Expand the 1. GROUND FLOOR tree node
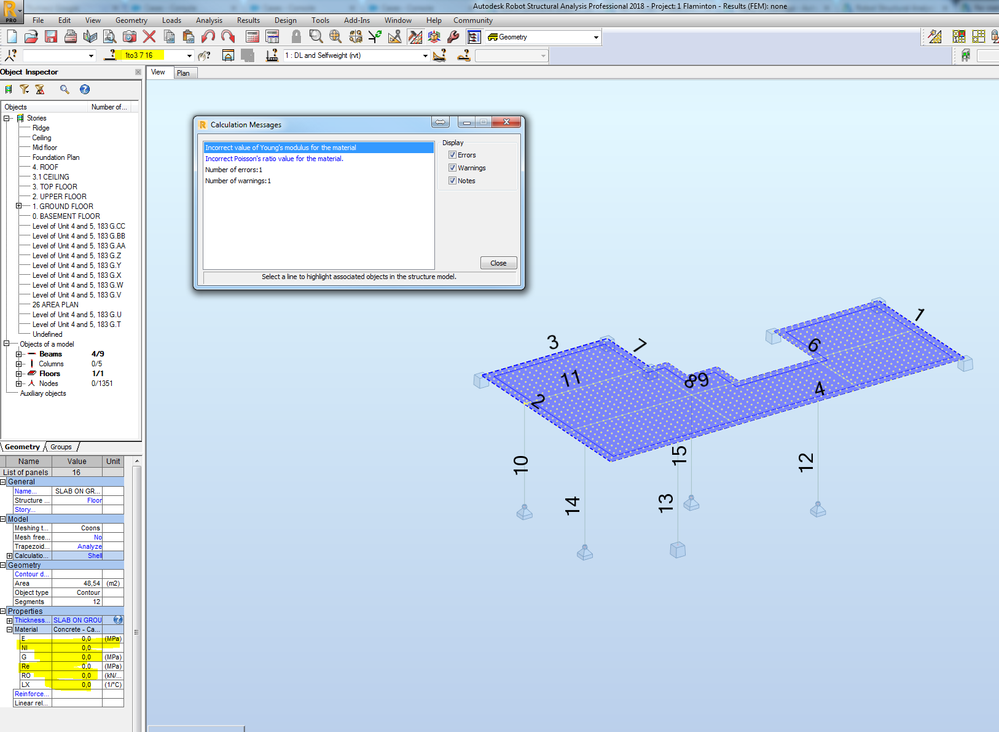This screenshot has width=999, height=732. click(19, 206)
